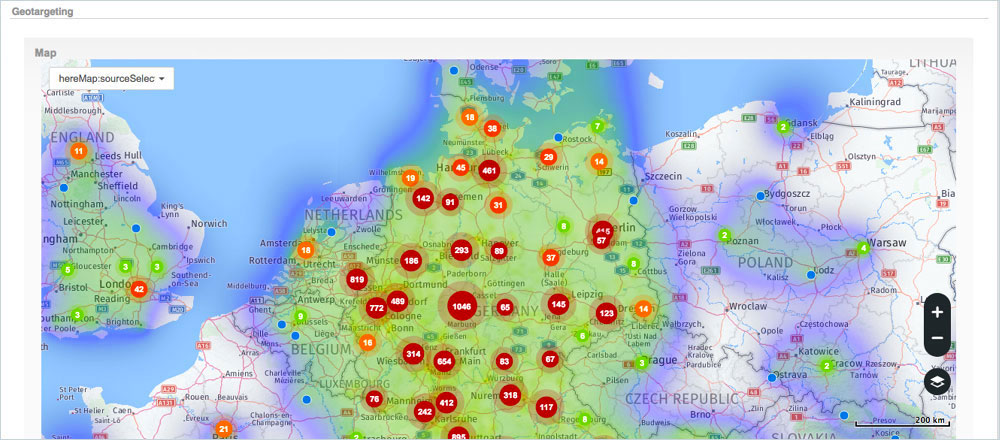Click the 314 cluster marker
The height and width of the screenshot is (440, 1000).
pyautogui.click(x=413, y=354)
